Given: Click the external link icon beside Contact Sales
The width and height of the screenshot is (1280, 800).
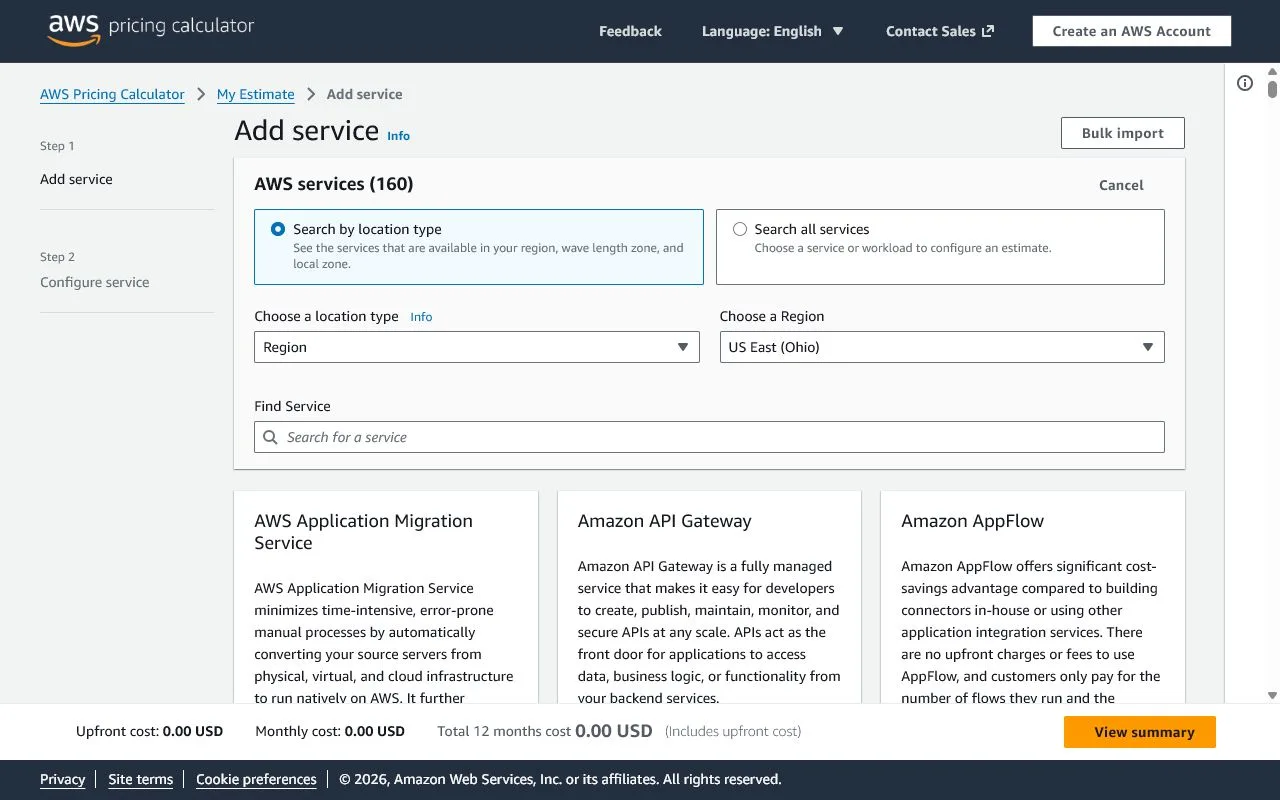Looking at the screenshot, I should 988,31.
